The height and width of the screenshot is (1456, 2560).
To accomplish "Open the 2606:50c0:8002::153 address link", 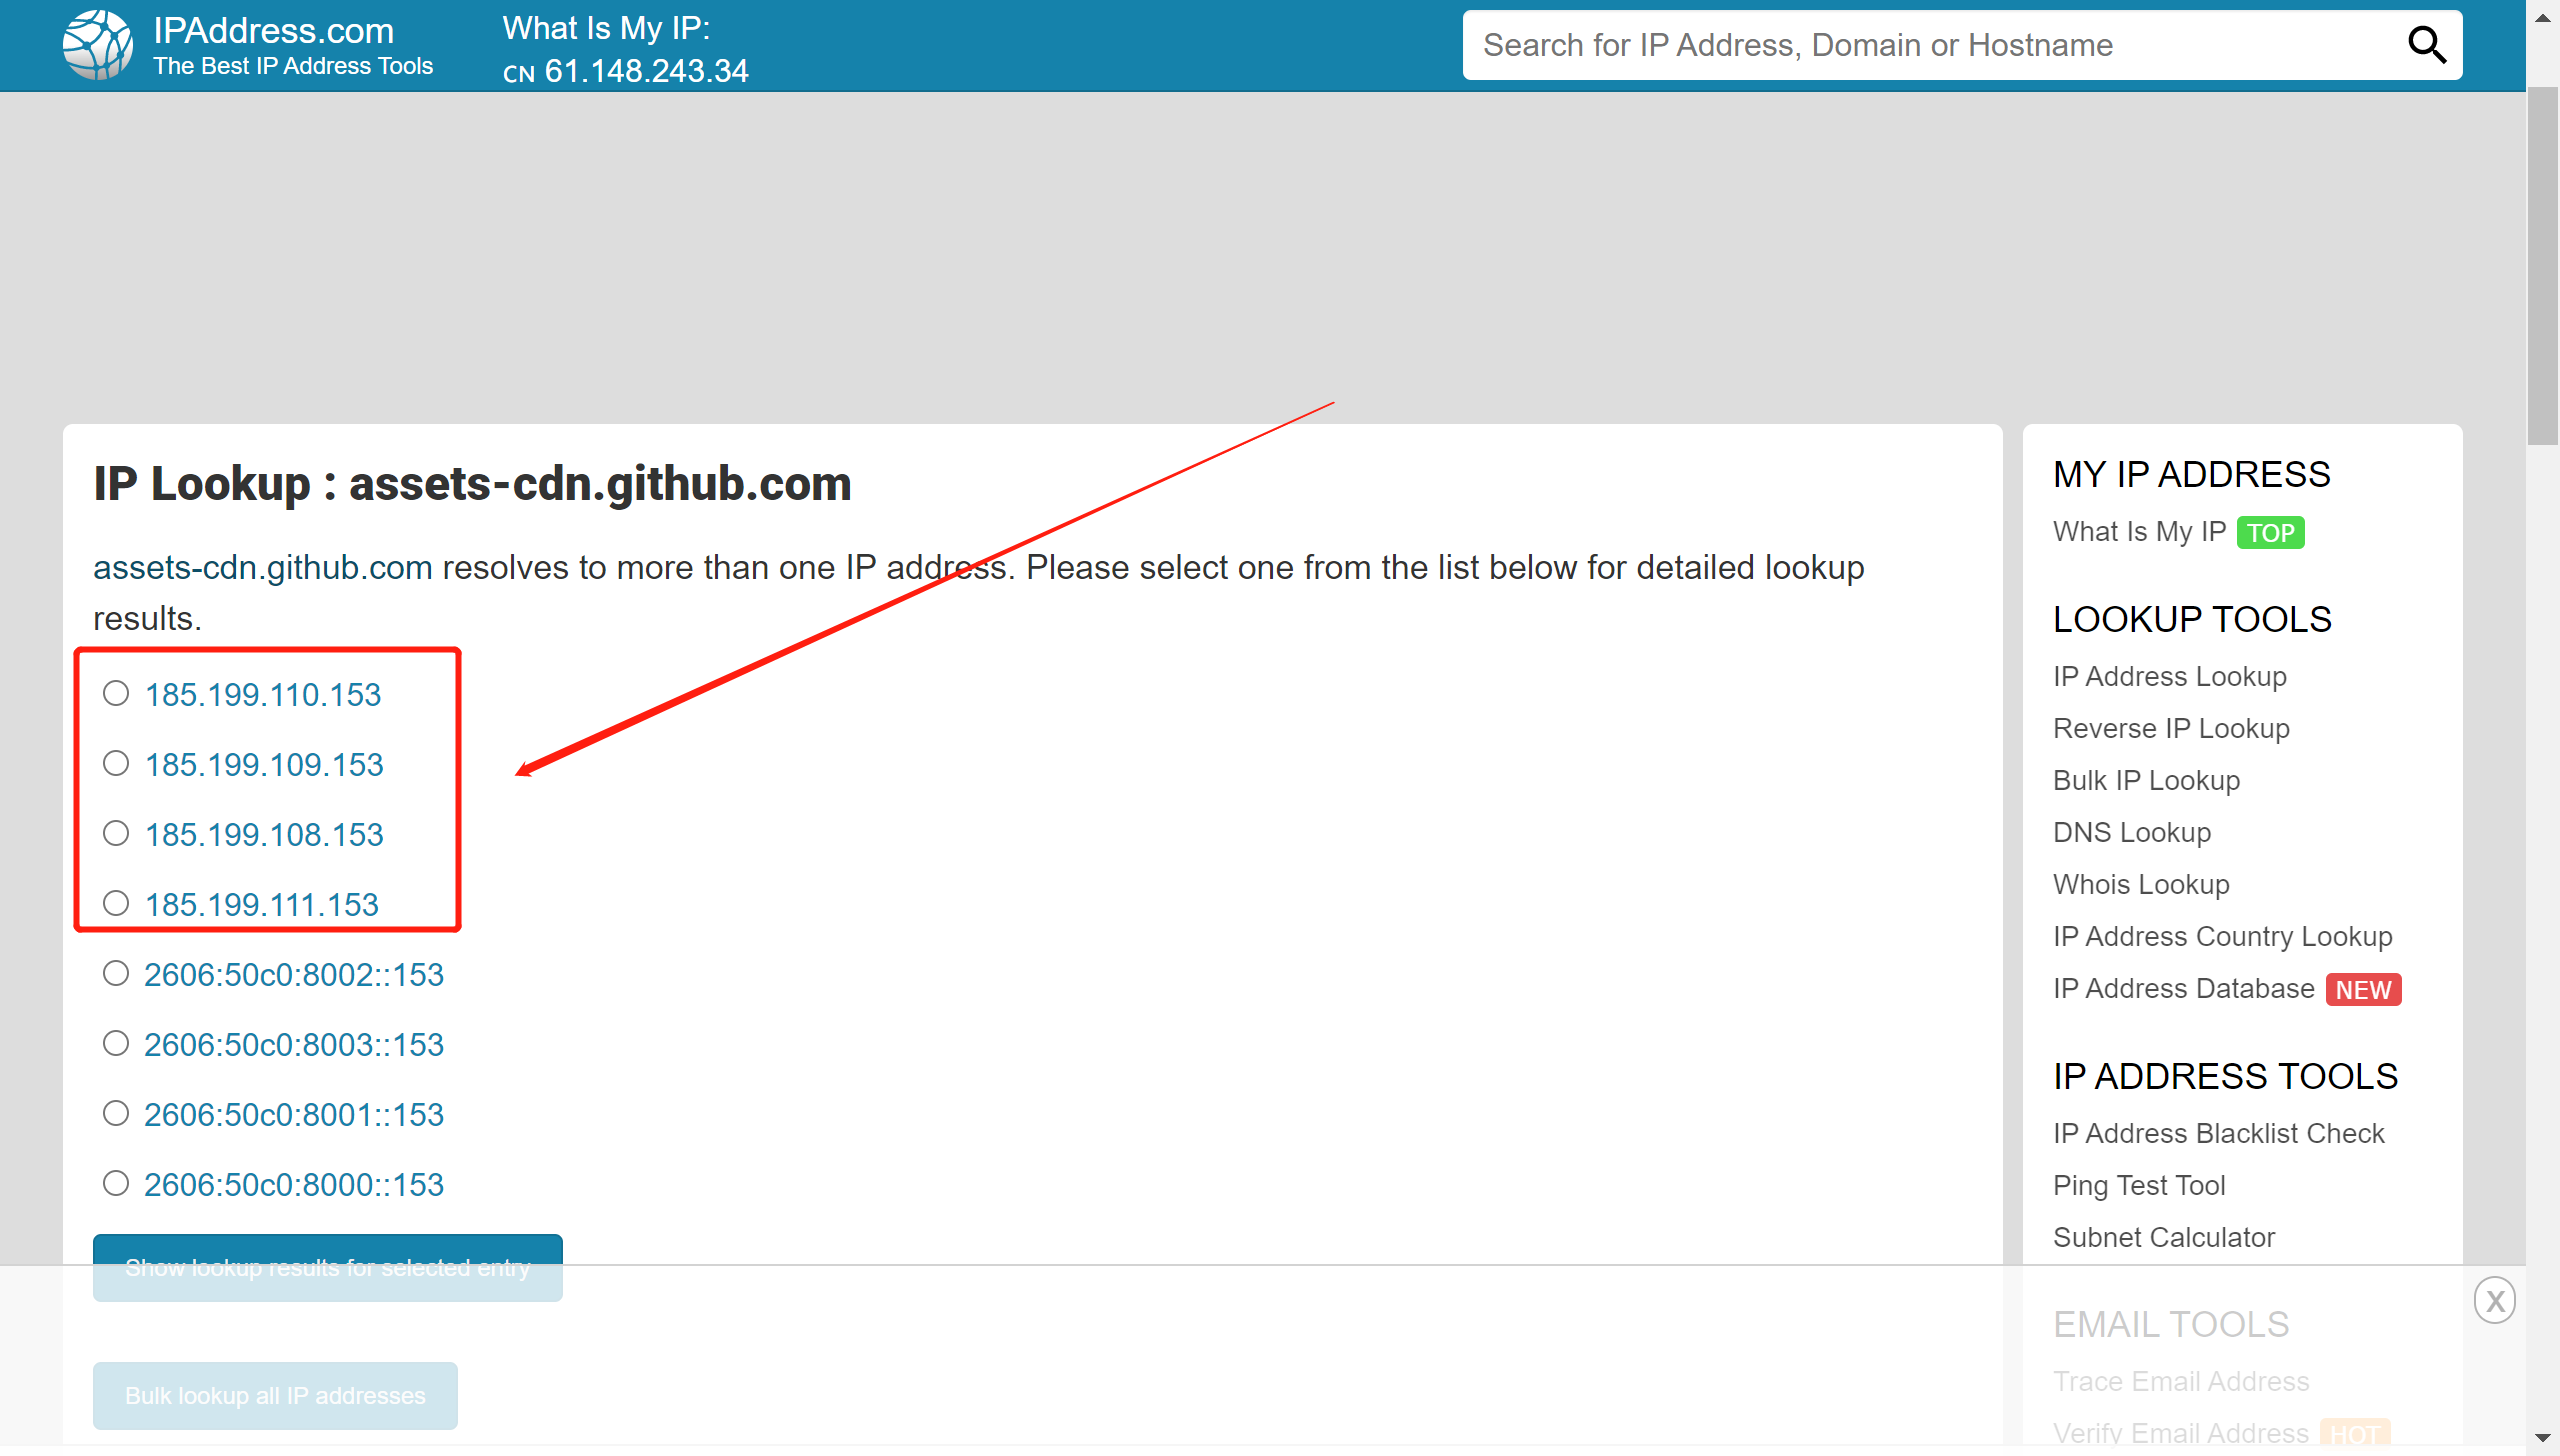I will [294, 975].
